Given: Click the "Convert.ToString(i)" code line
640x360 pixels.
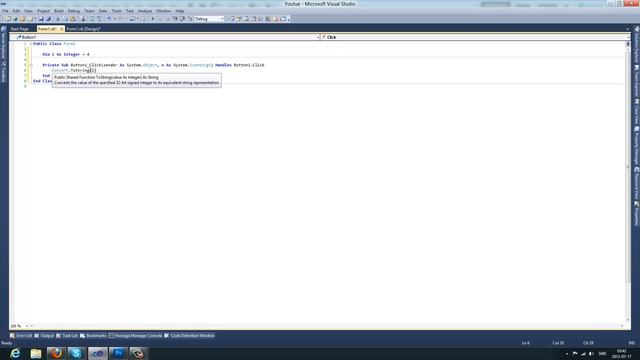Looking at the screenshot, I should tap(74, 70).
